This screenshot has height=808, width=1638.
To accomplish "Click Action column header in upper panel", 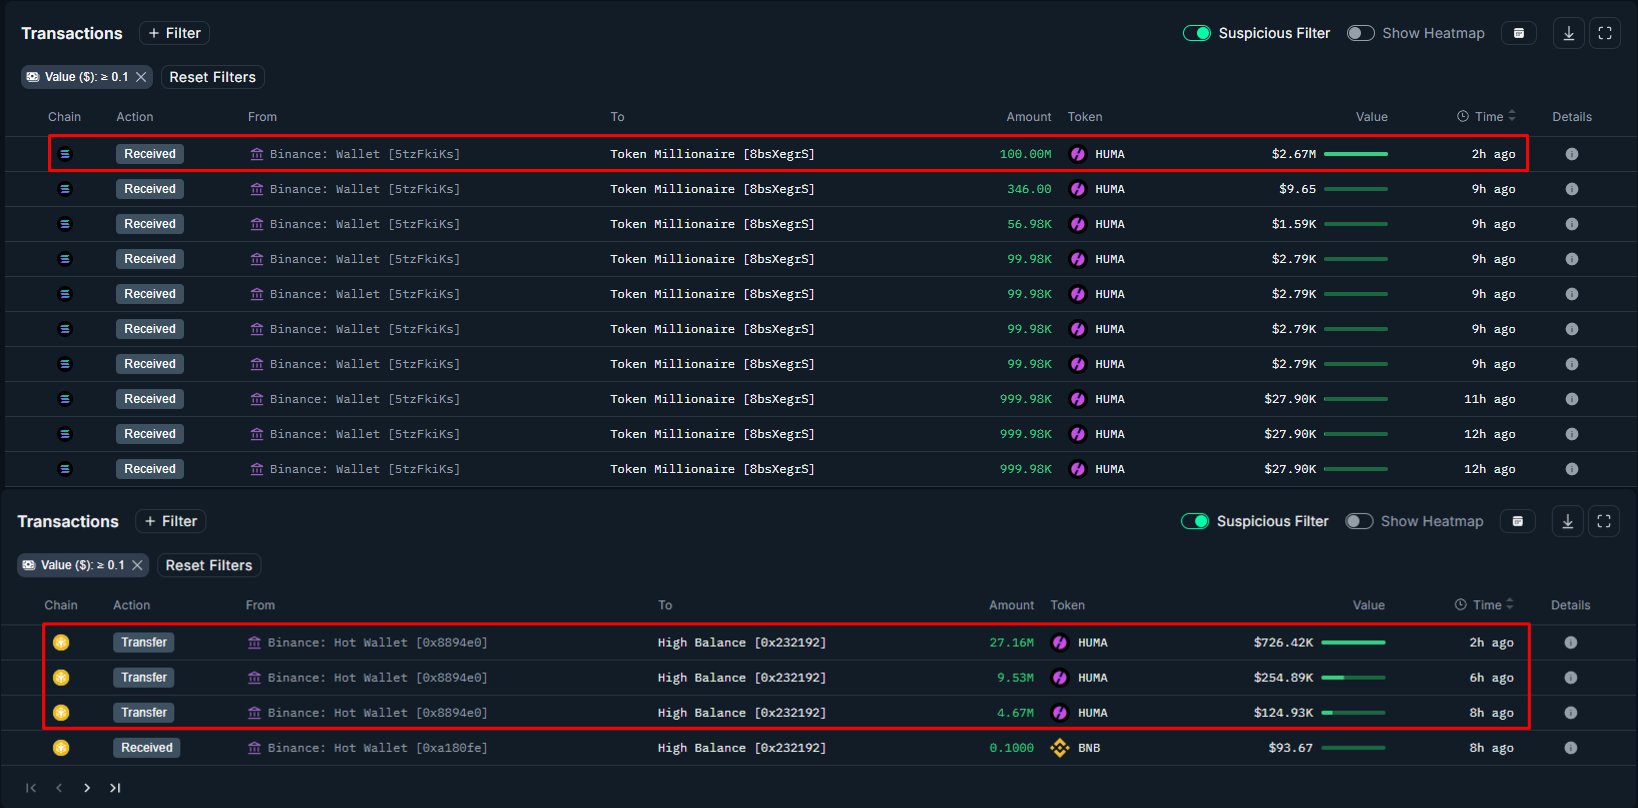I will click(135, 117).
